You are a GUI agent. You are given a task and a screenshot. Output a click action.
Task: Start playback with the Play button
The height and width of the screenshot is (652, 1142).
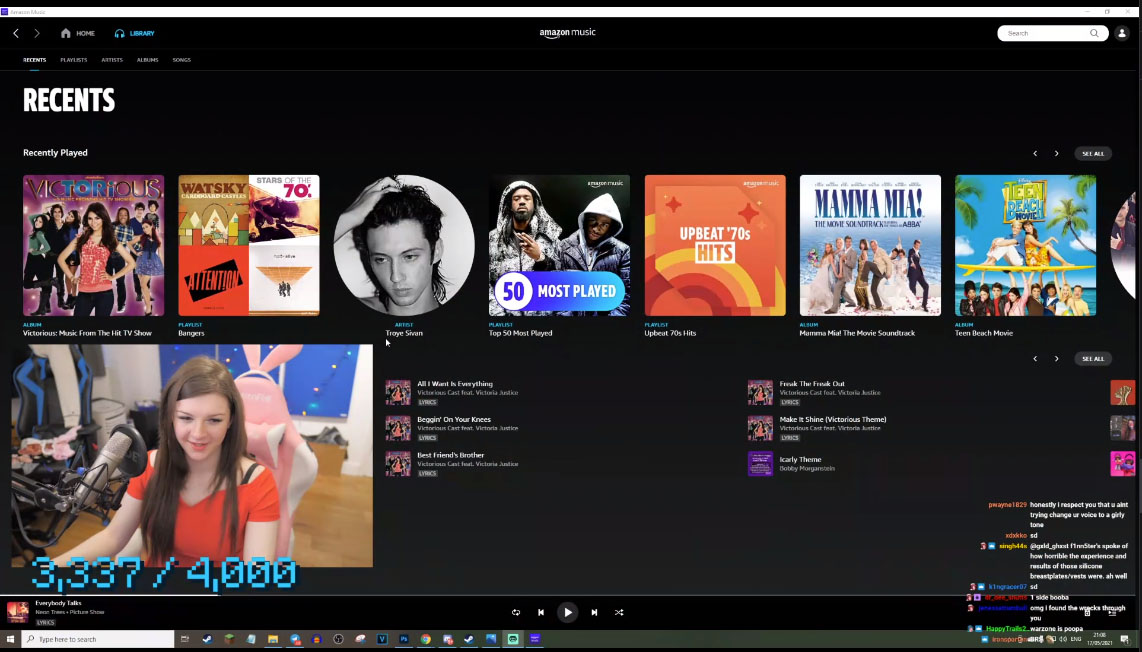pos(567,613)
